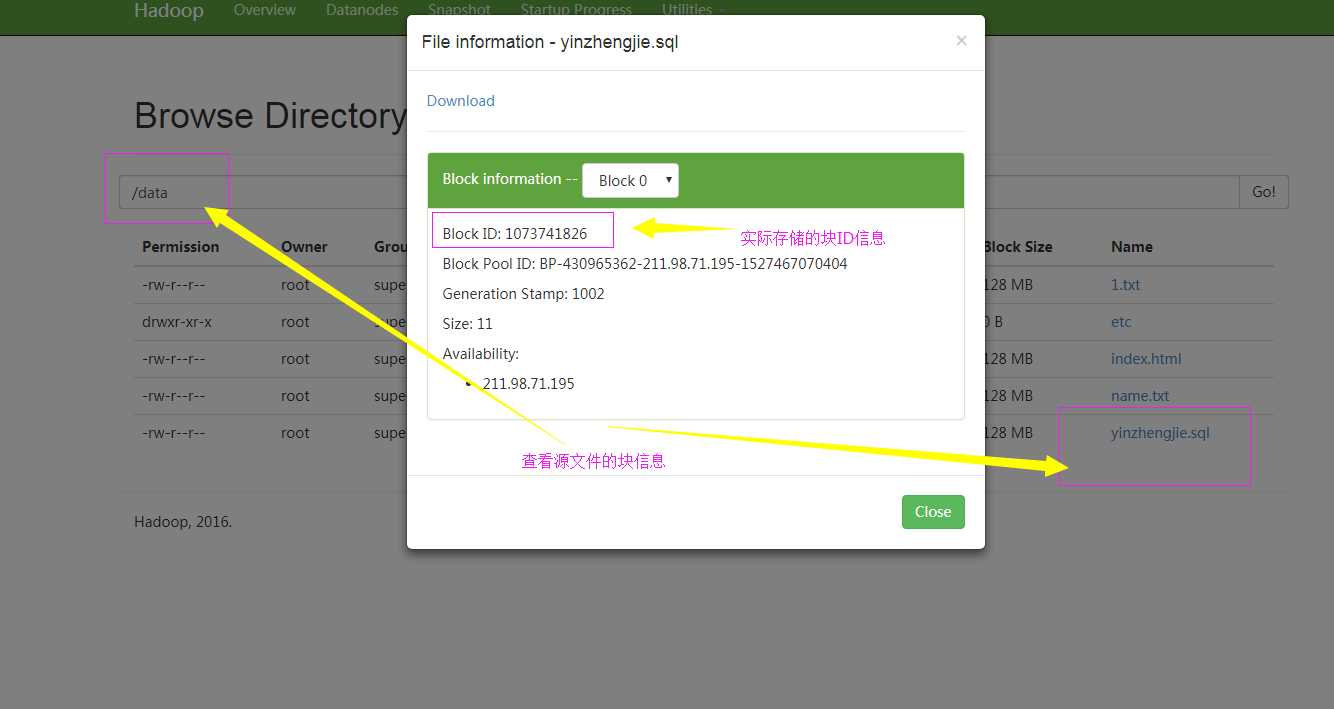Click the Block Size column header
Viewport: 1334px width, 709px height.
pos(1018,247)
